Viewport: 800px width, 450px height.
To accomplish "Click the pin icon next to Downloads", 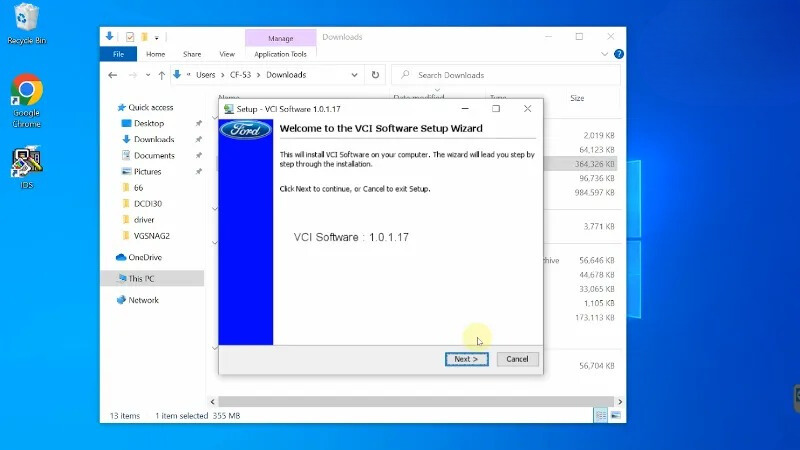I will 198,139.
